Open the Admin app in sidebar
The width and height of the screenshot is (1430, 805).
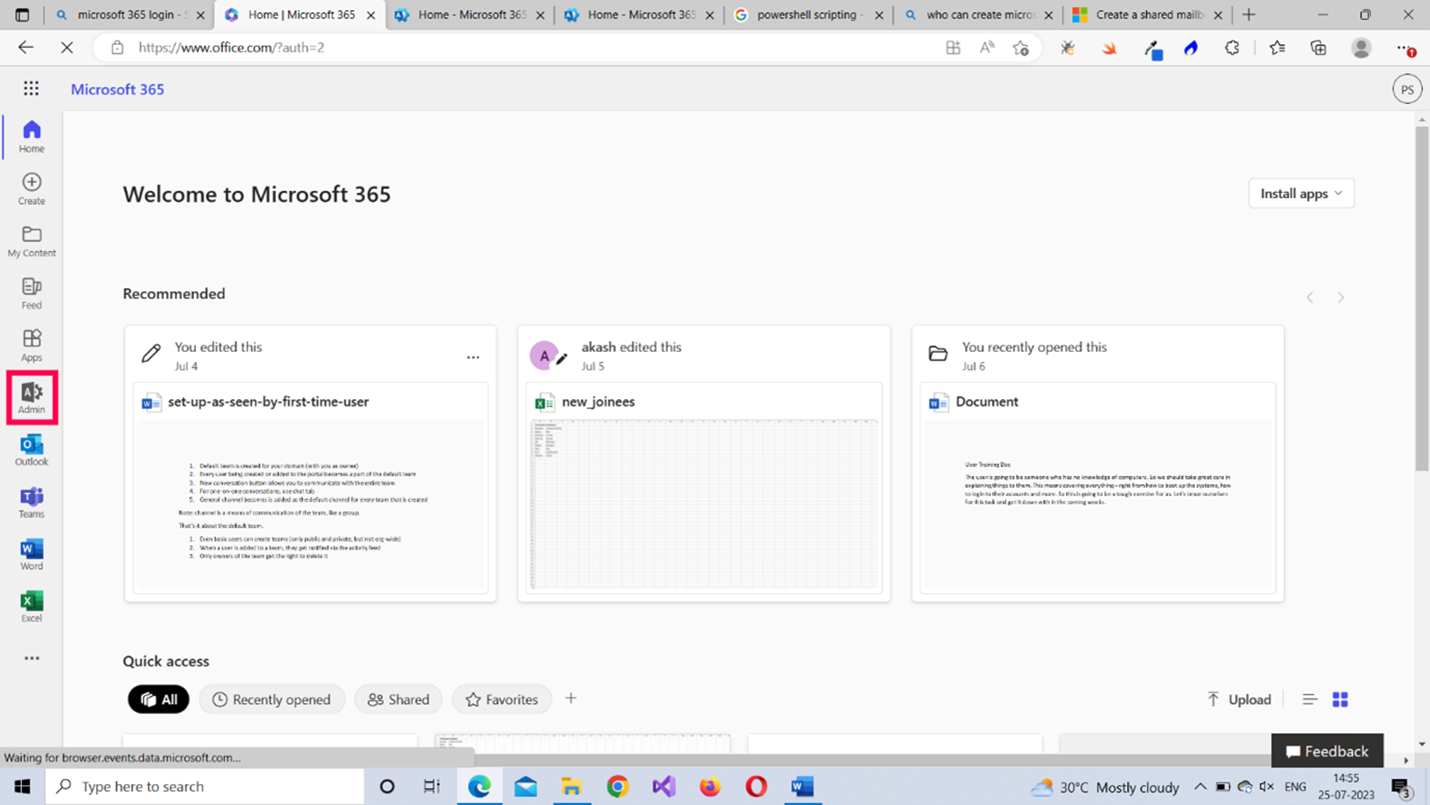31,397
